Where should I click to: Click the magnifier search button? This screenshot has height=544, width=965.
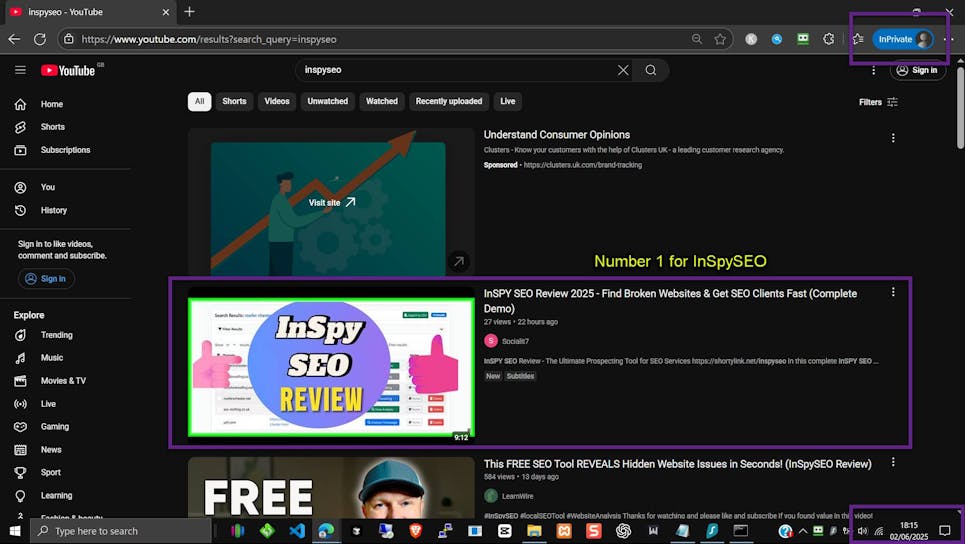[x=651, y=70]
